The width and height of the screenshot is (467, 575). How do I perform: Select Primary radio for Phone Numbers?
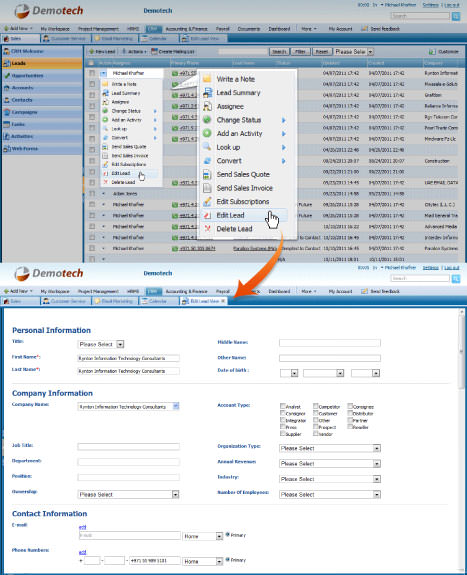point(228,560)
